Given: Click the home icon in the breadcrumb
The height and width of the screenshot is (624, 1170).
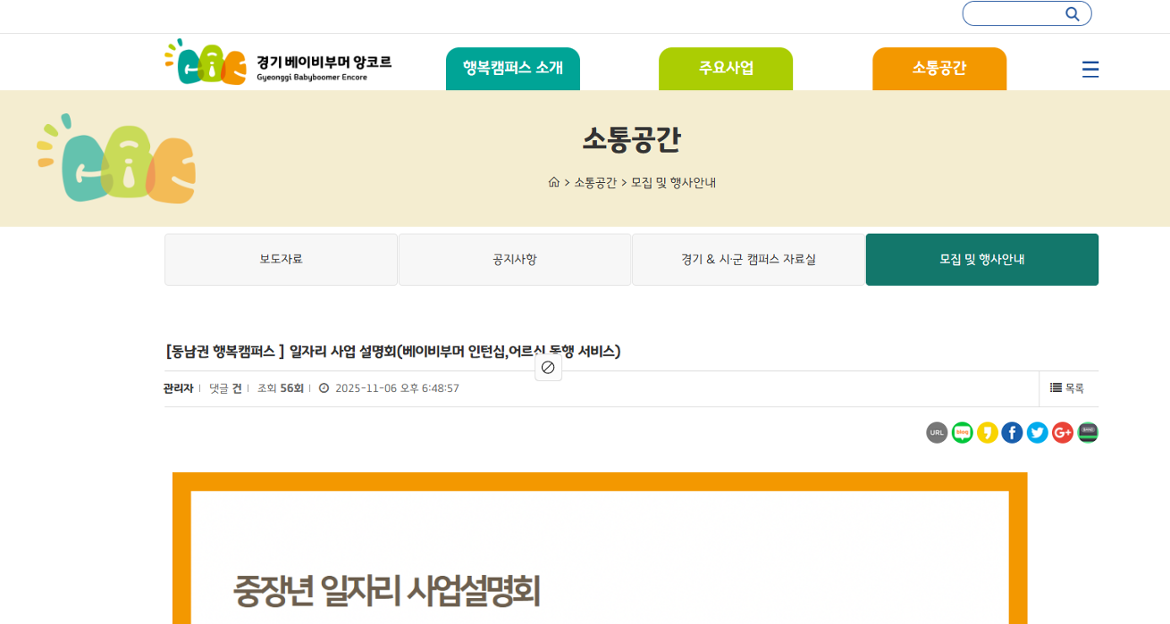Looking at the screenshot, I should coord(552,182).
